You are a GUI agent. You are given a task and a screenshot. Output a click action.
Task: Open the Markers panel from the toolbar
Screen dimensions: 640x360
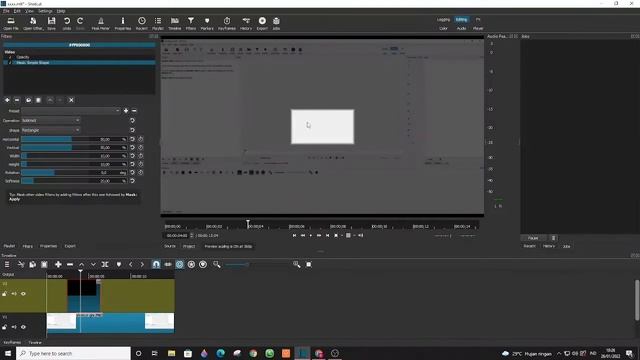coord(207,23)
